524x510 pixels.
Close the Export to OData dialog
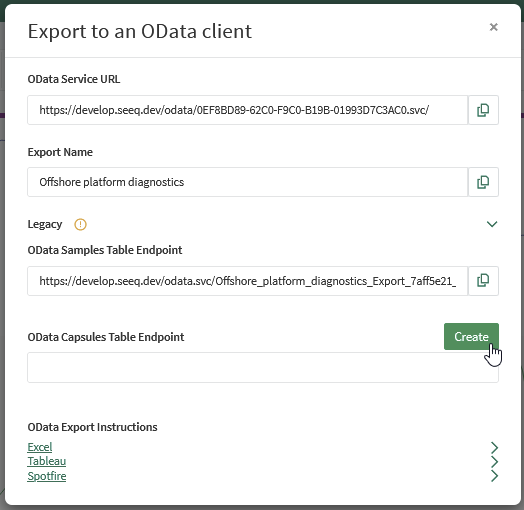click(494, 27)
